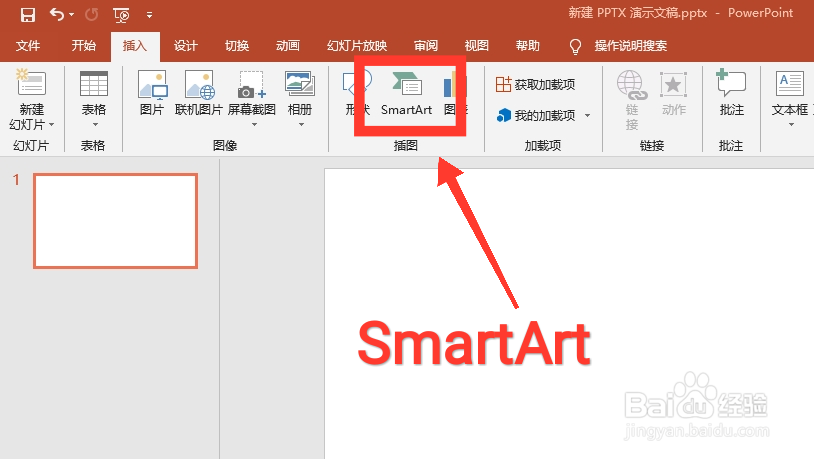
Task: Create a photo album with 相册 icon
Action: (300, 84)
